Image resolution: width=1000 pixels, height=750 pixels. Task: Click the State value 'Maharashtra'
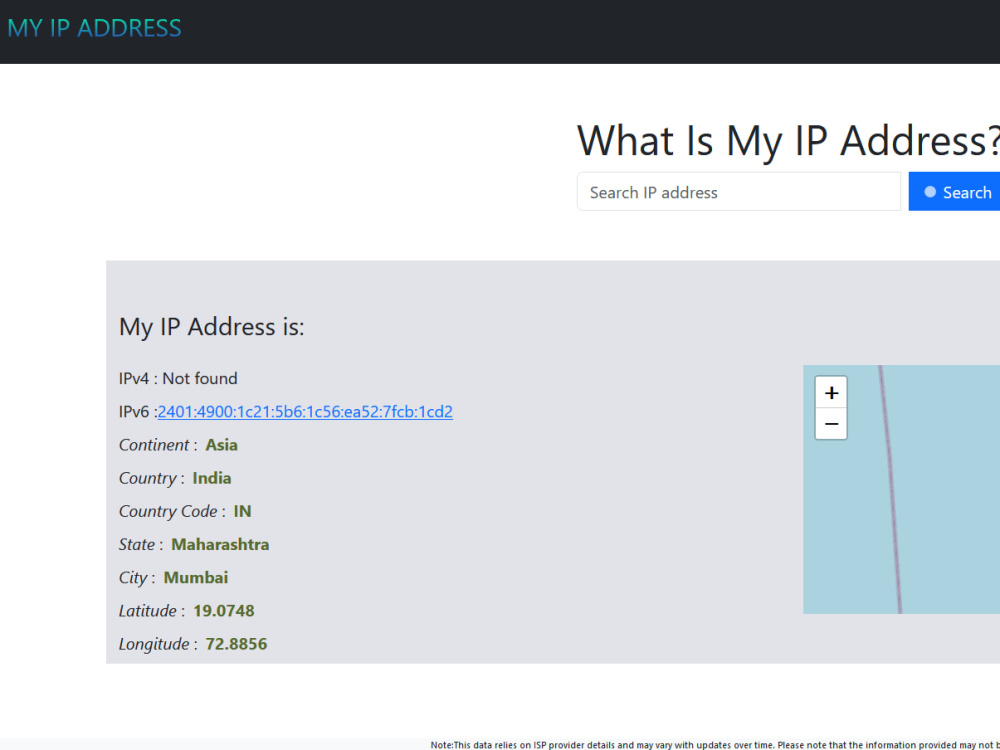pyautogui.click(x=220, y=545)
